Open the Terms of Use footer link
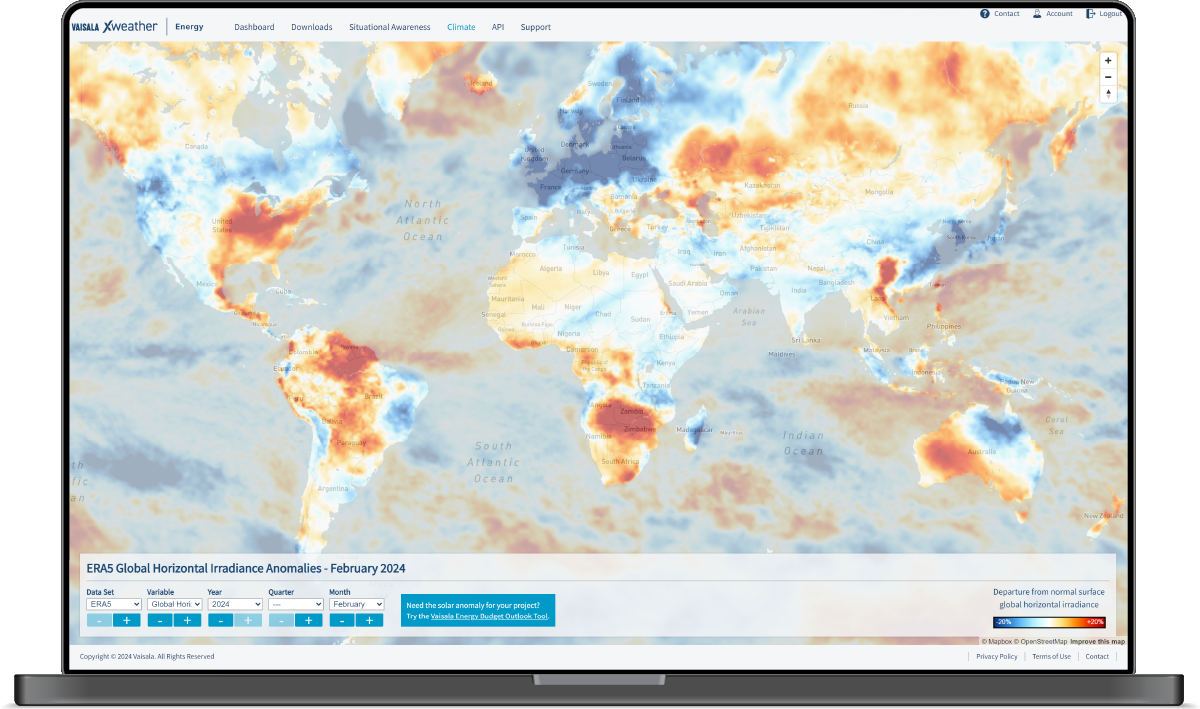Image resolution: width=1200 pixels, height=709 pixels. pyautogui.click(x=1051, y=656)
